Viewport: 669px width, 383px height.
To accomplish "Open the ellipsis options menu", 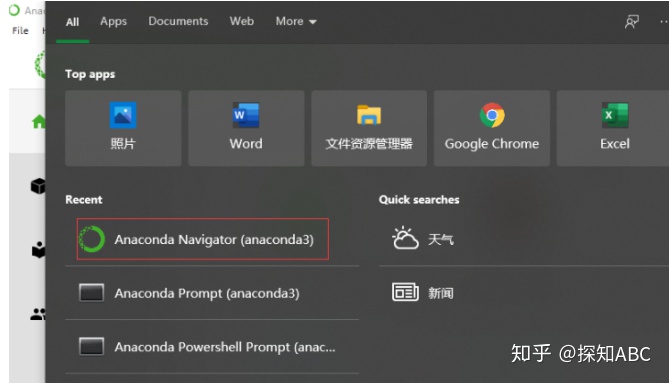I will point(664,21).
